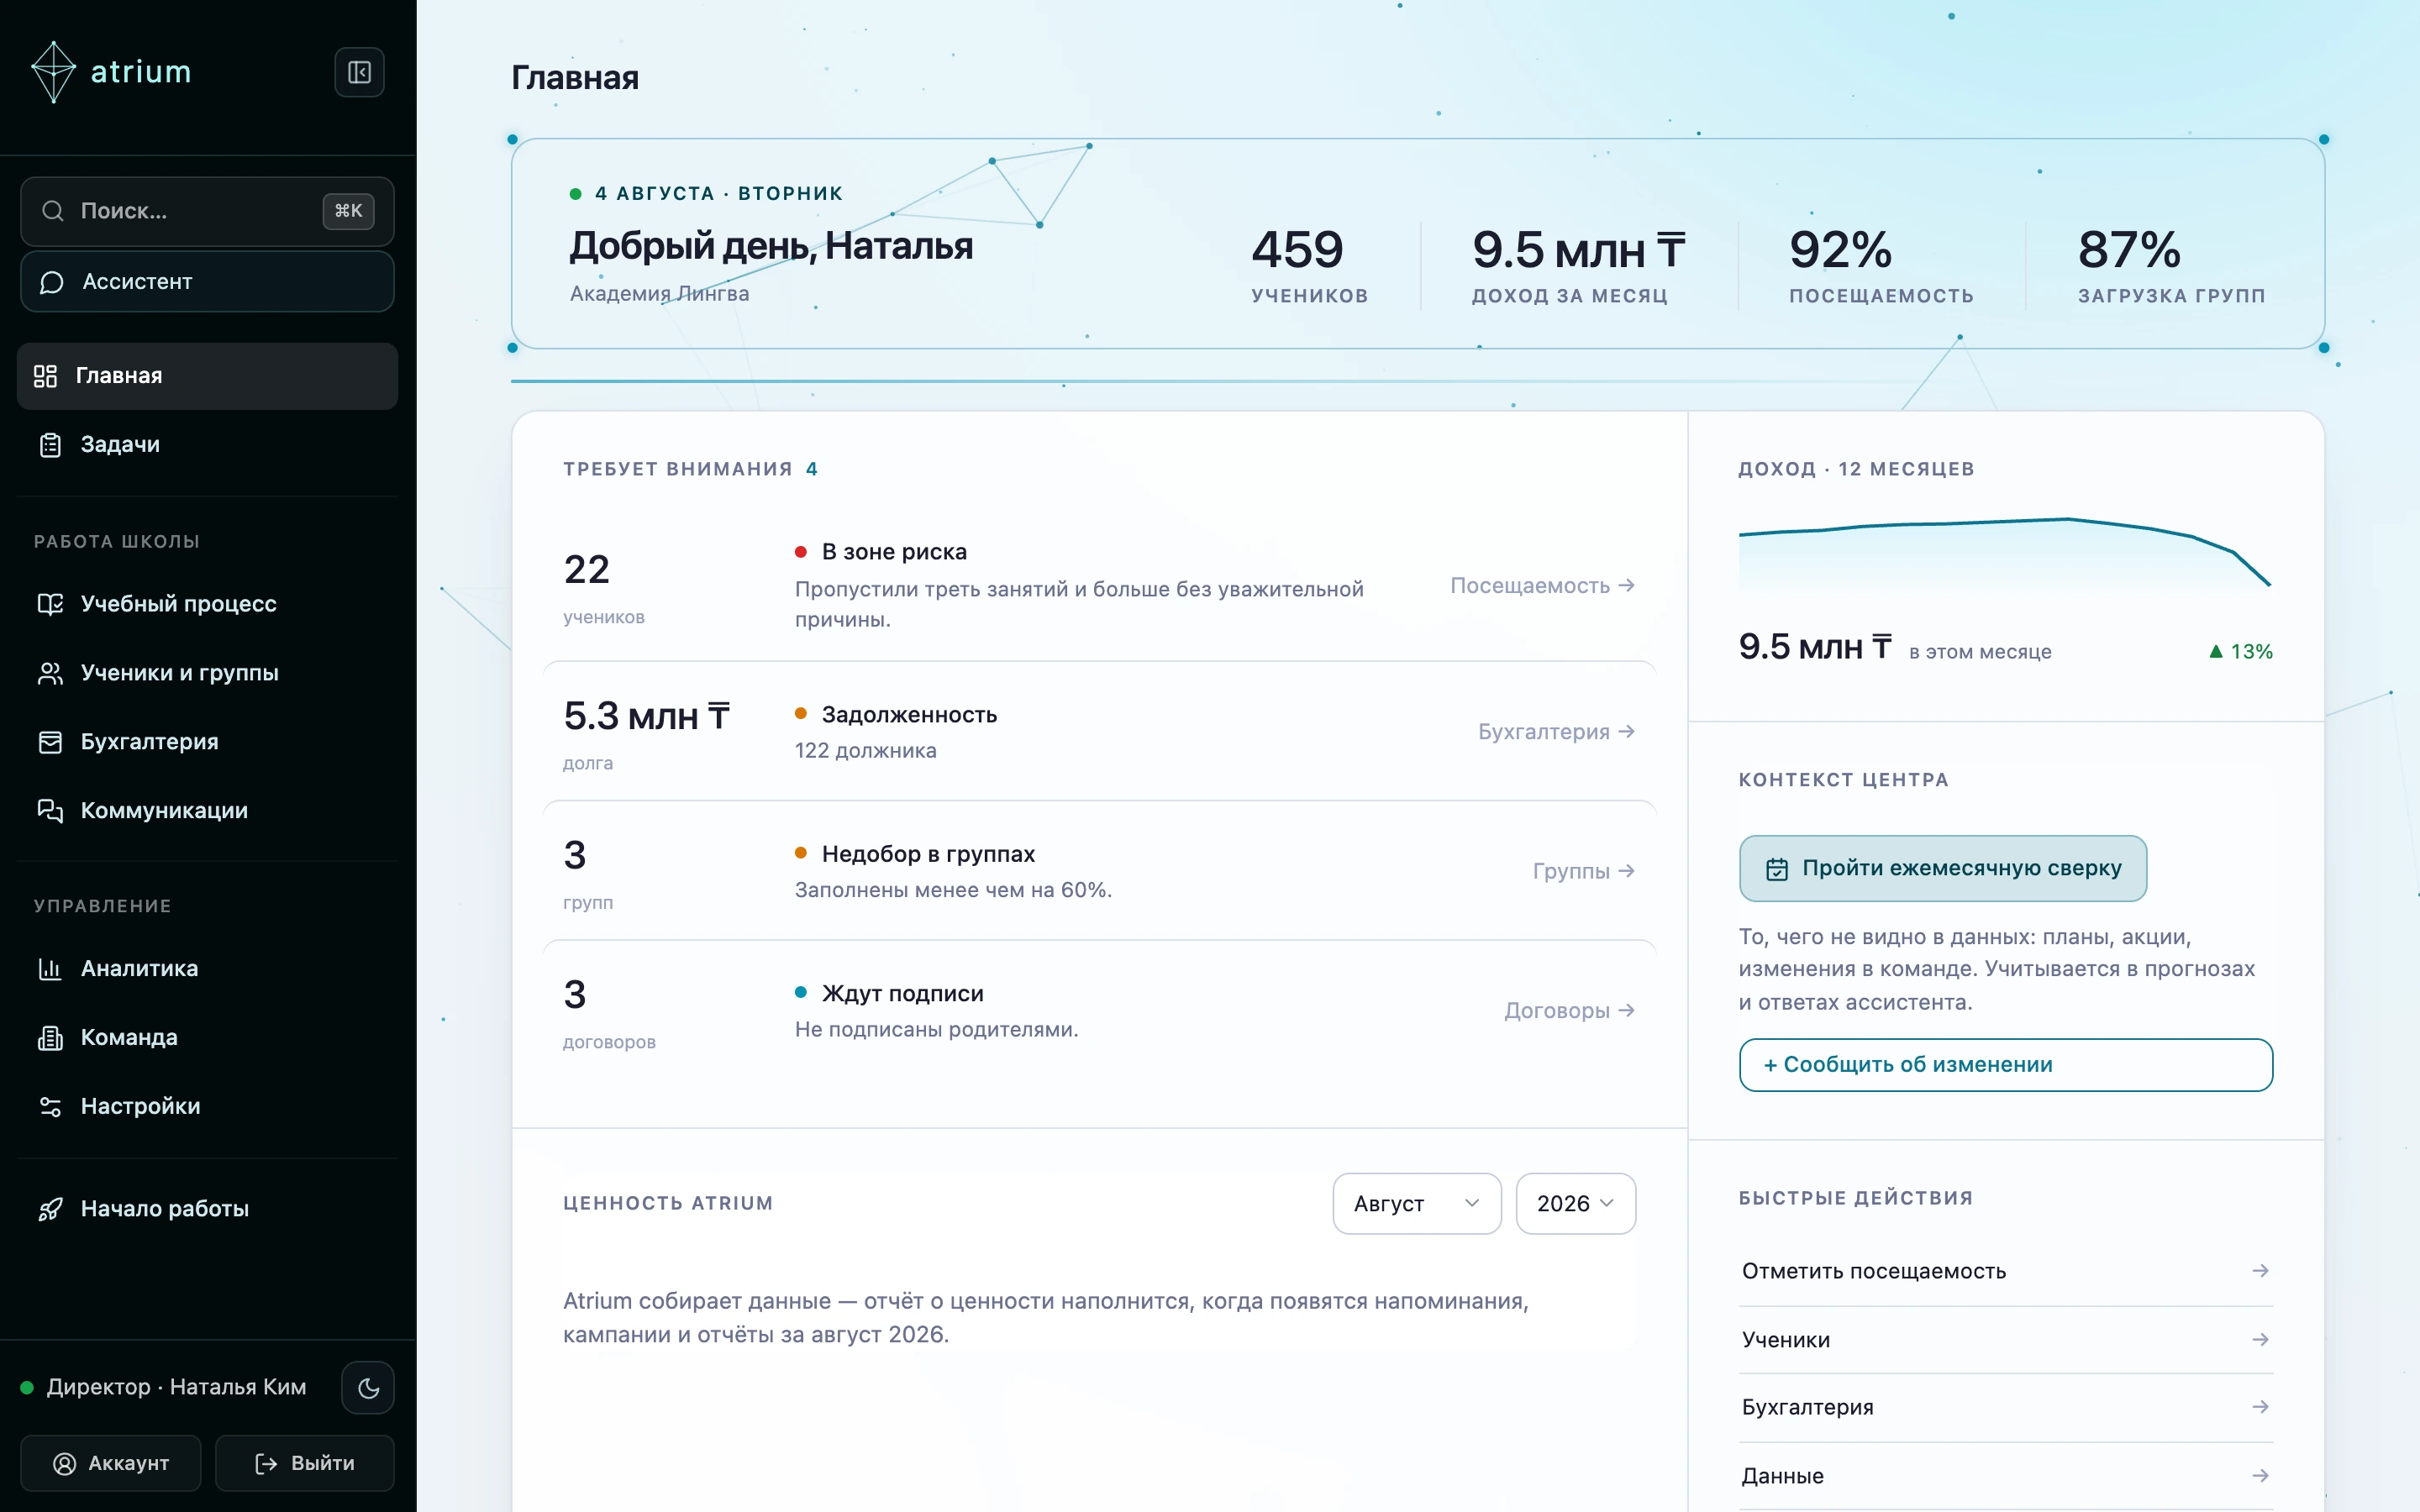2420x1512 pixels.
Task: Click the Задачи clipboard icon
Action: tap(50, 445)
